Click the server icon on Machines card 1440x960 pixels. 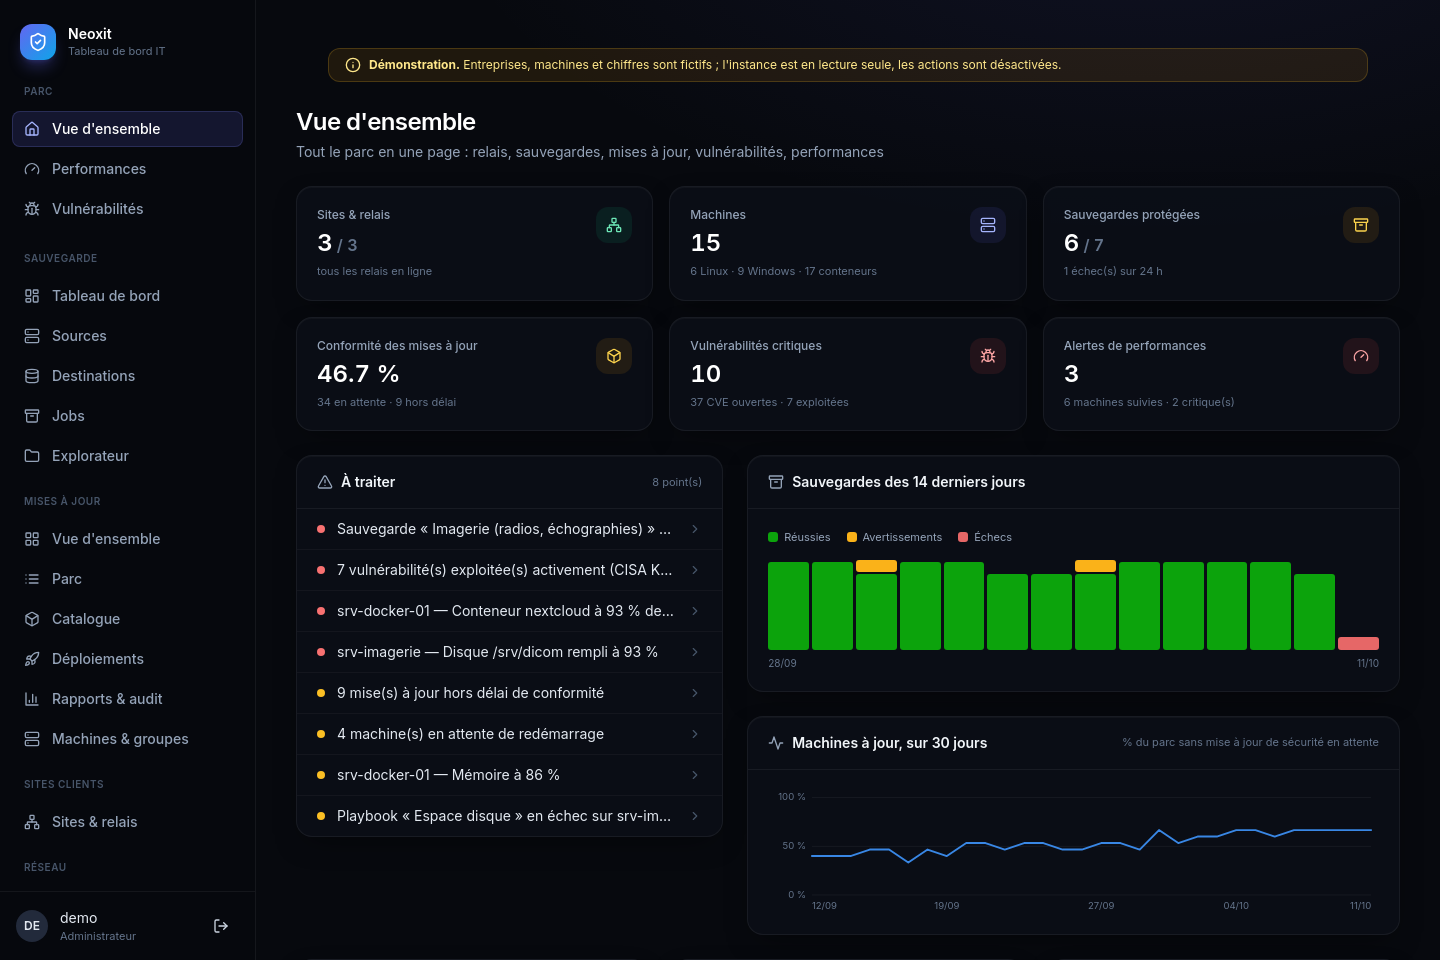988,225
